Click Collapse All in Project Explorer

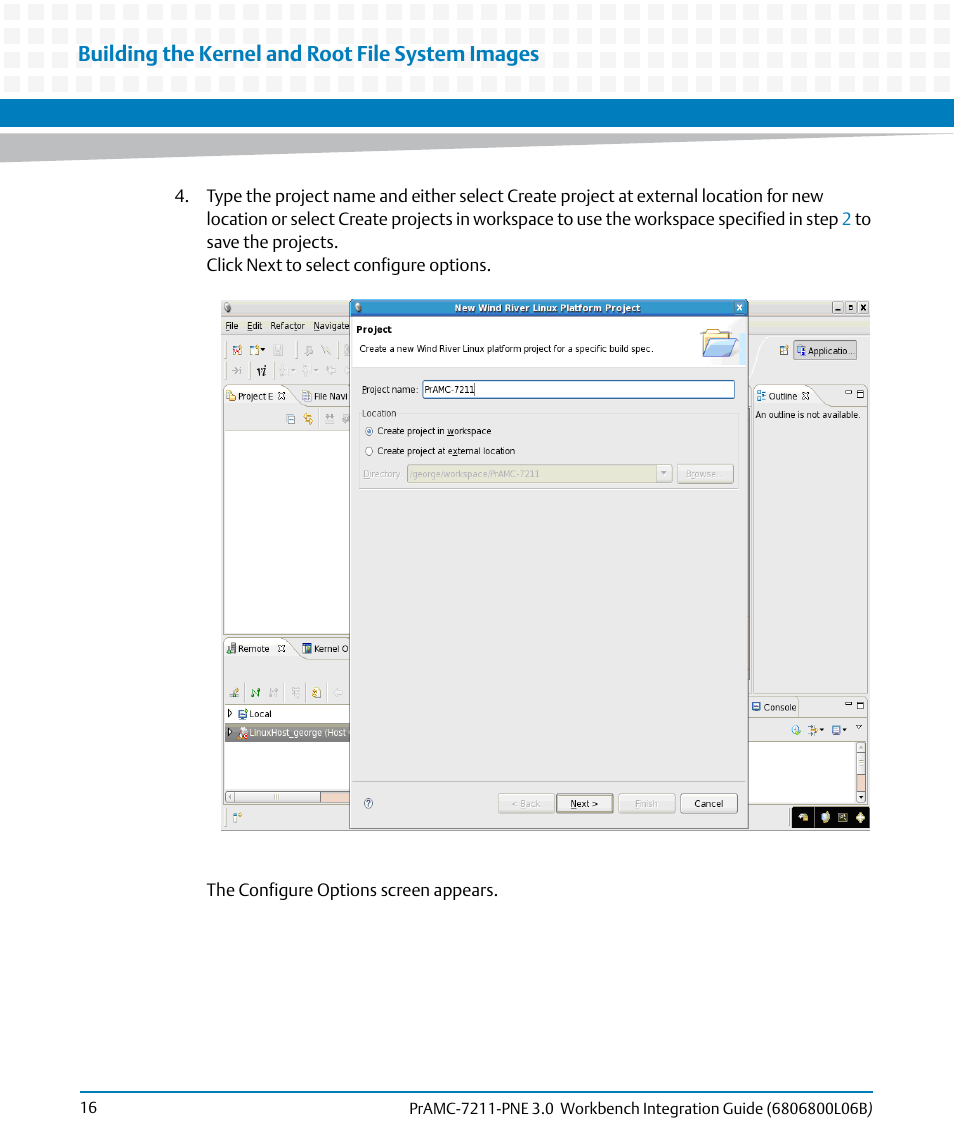pyautogui.click(x=291, y=419)
